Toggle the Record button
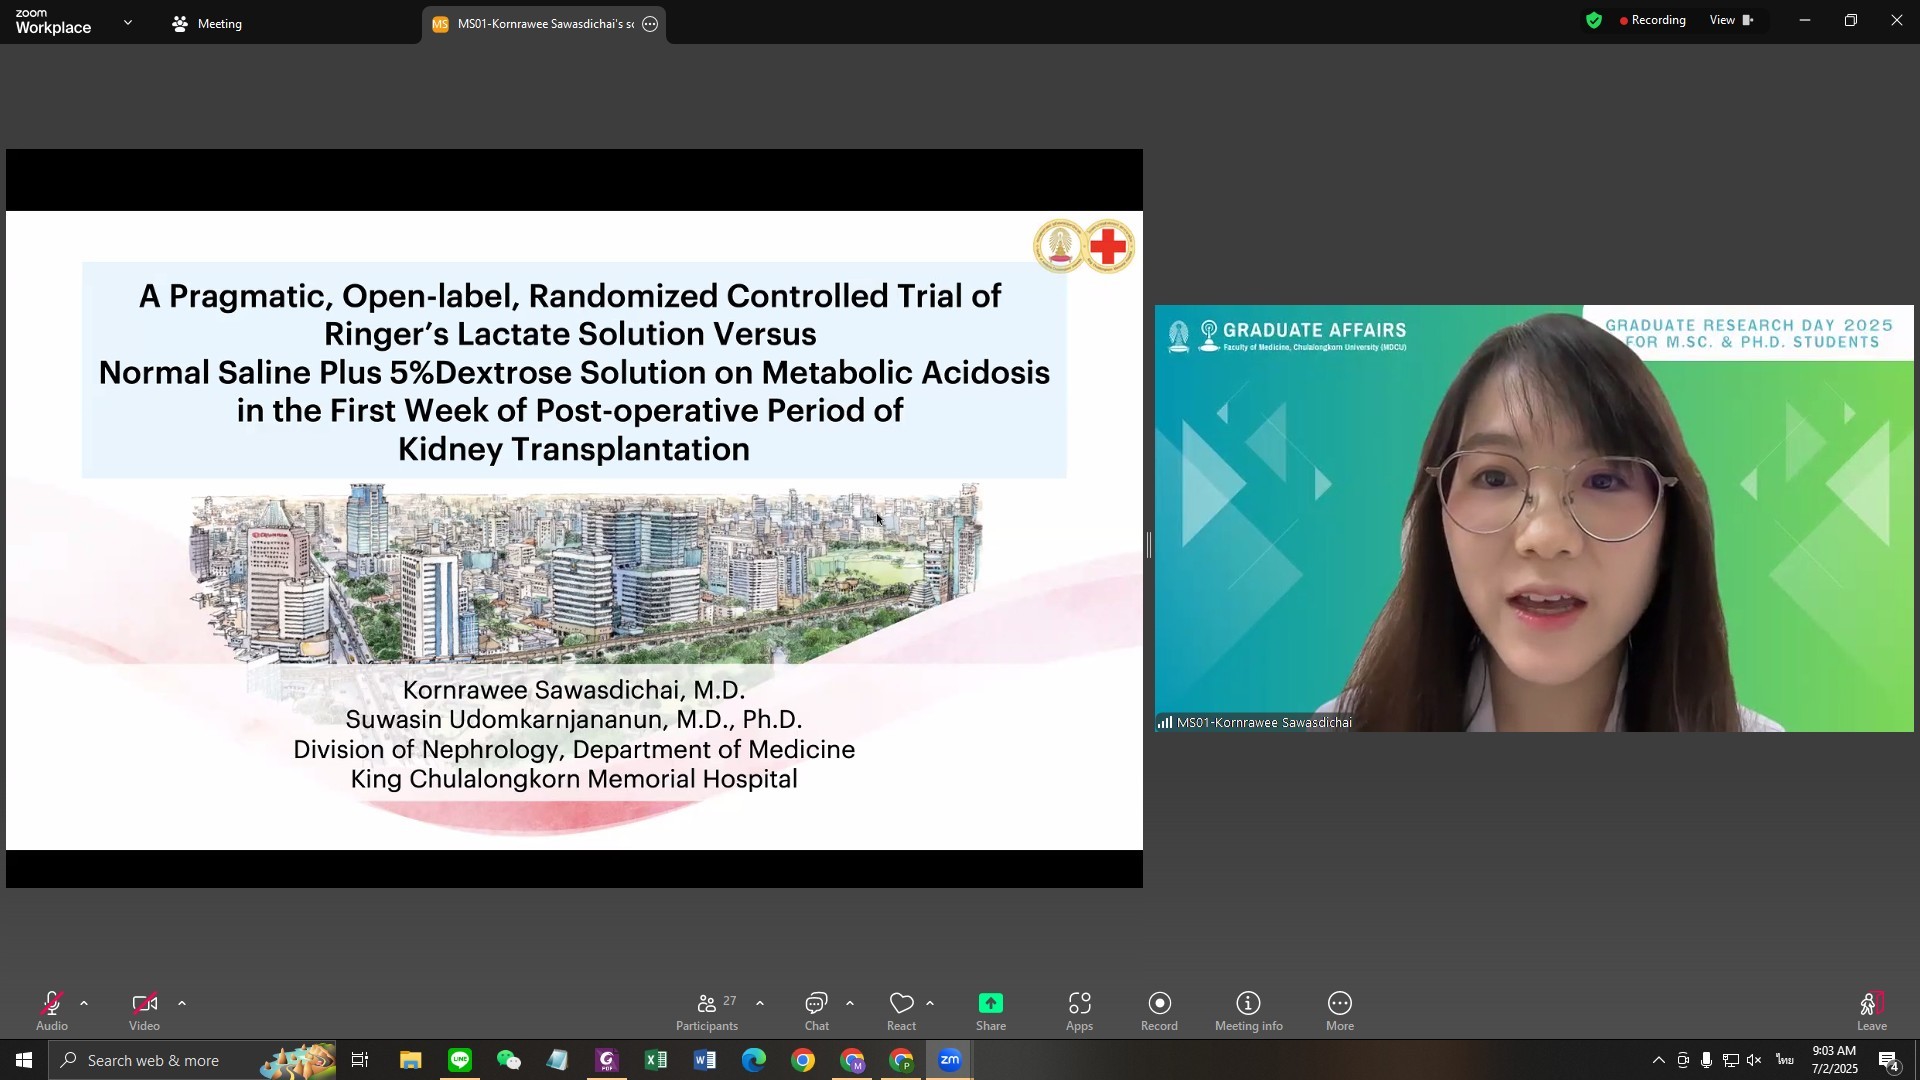 (x=1159, y=1011)
